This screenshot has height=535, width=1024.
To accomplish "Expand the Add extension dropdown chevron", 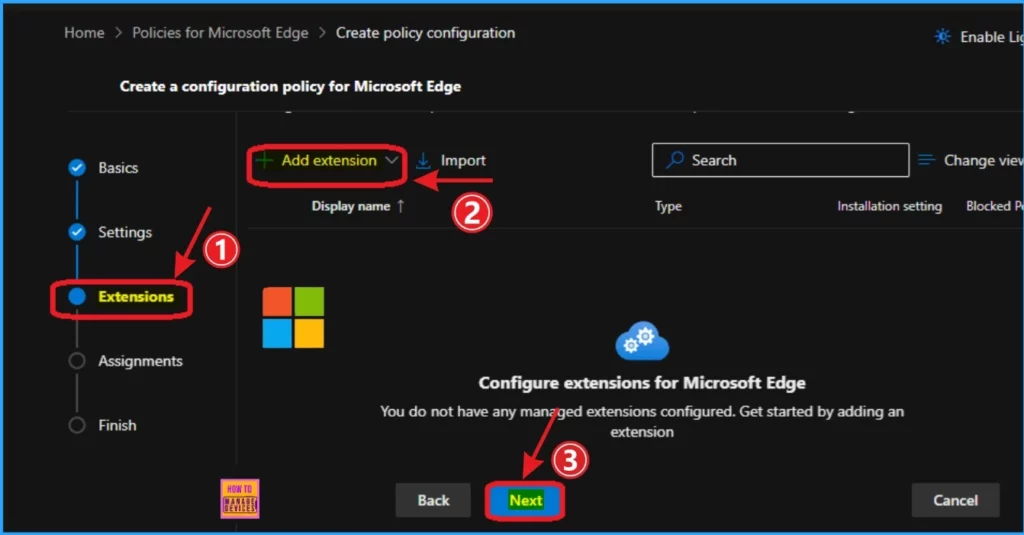I will click(x=391, y=161).
